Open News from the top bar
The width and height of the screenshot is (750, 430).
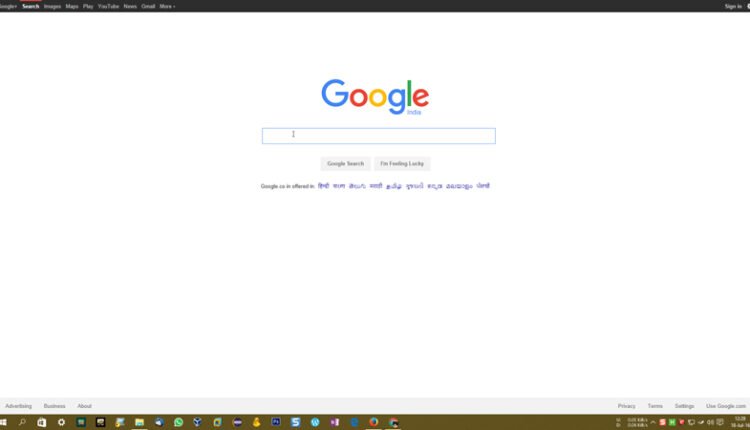pyautogui.click(x=130, y=6)
